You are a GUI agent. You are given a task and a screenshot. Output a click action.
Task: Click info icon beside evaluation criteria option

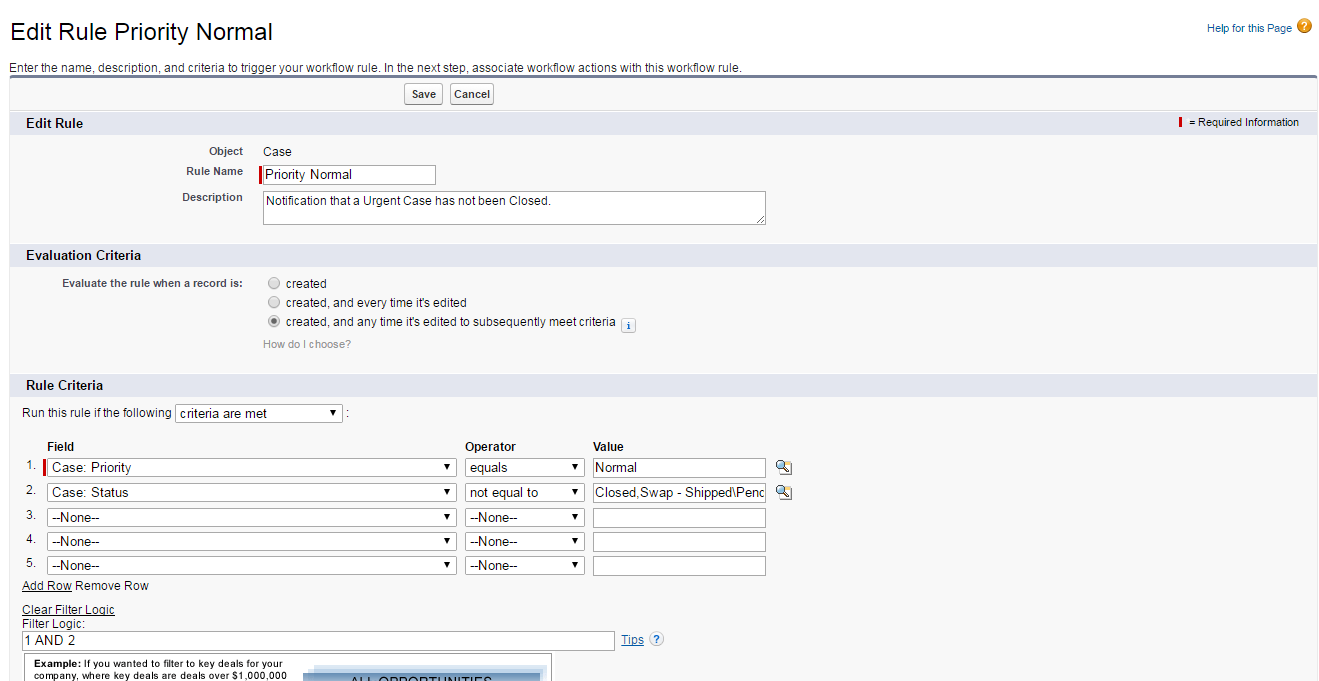click(628, 325)
